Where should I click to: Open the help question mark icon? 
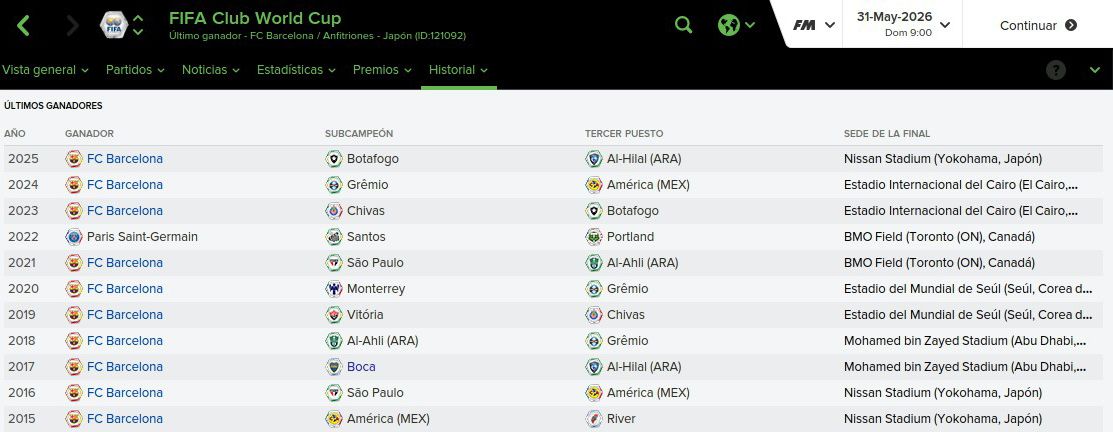pos(1056,70)
